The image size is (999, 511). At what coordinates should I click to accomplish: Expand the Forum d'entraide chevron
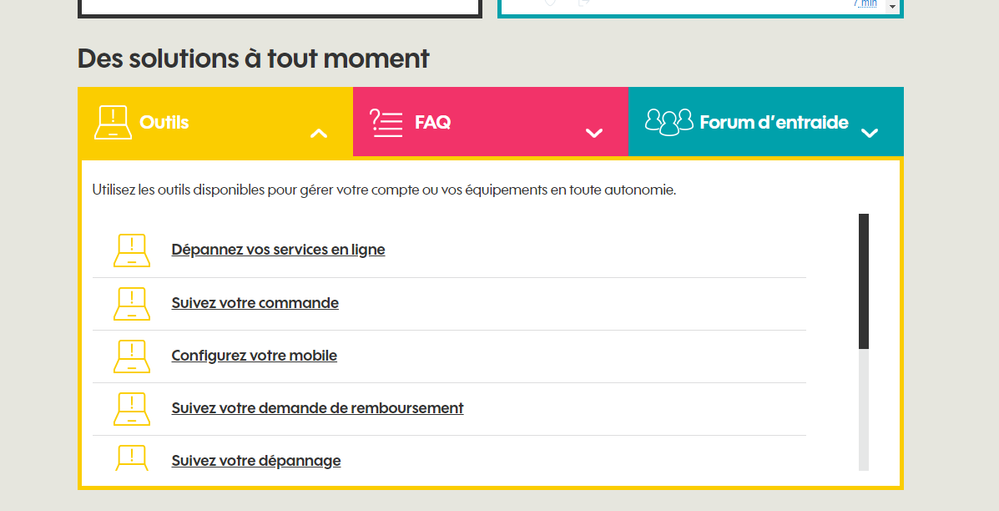[x=869, y=133]
